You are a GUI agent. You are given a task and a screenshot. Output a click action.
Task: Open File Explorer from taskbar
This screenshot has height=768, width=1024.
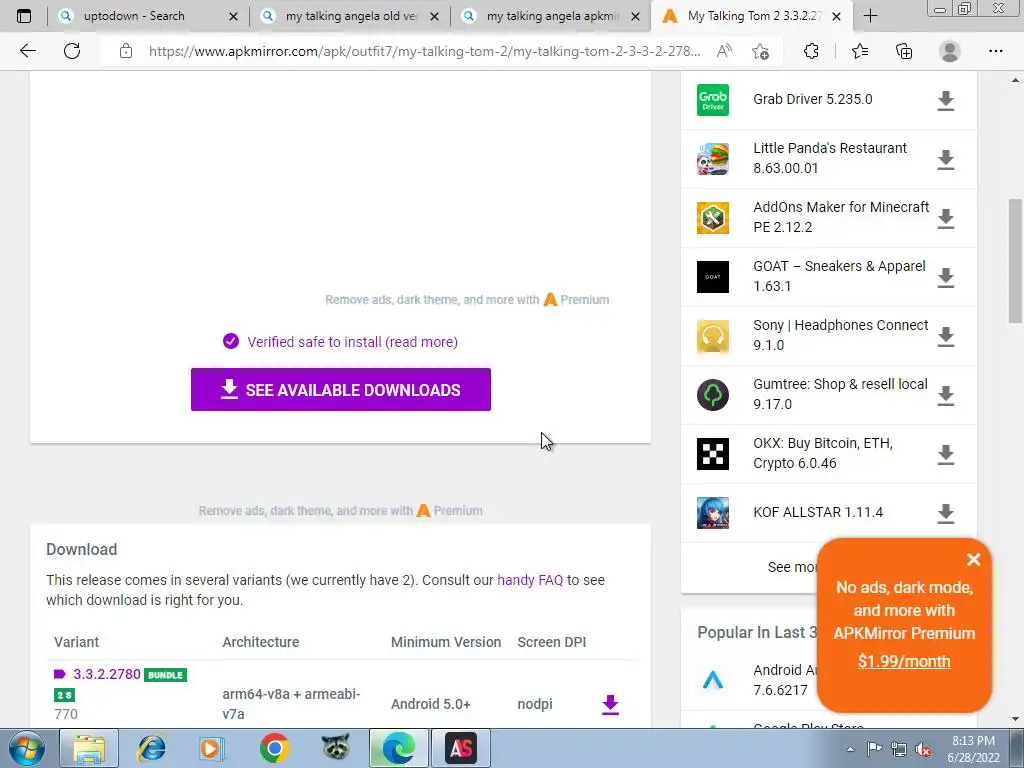pyautogui.click(x=89, y=748)
